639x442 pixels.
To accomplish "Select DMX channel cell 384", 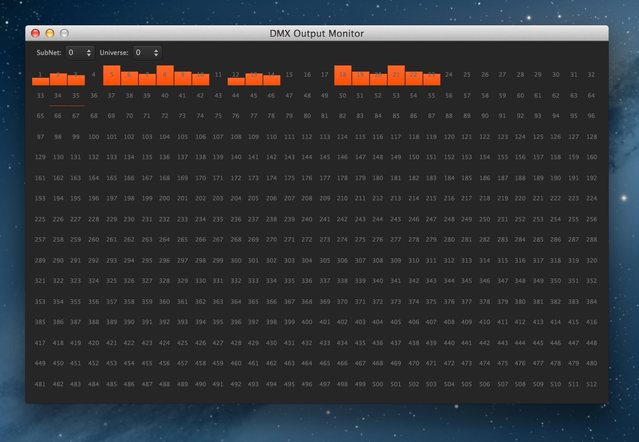I will pos(591,302).
